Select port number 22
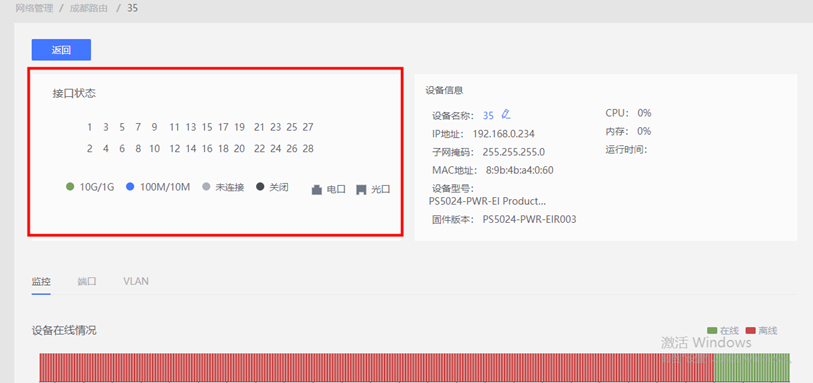Viewport: 813px width, 383px height. pyautogui.click(x=259, y=149)
